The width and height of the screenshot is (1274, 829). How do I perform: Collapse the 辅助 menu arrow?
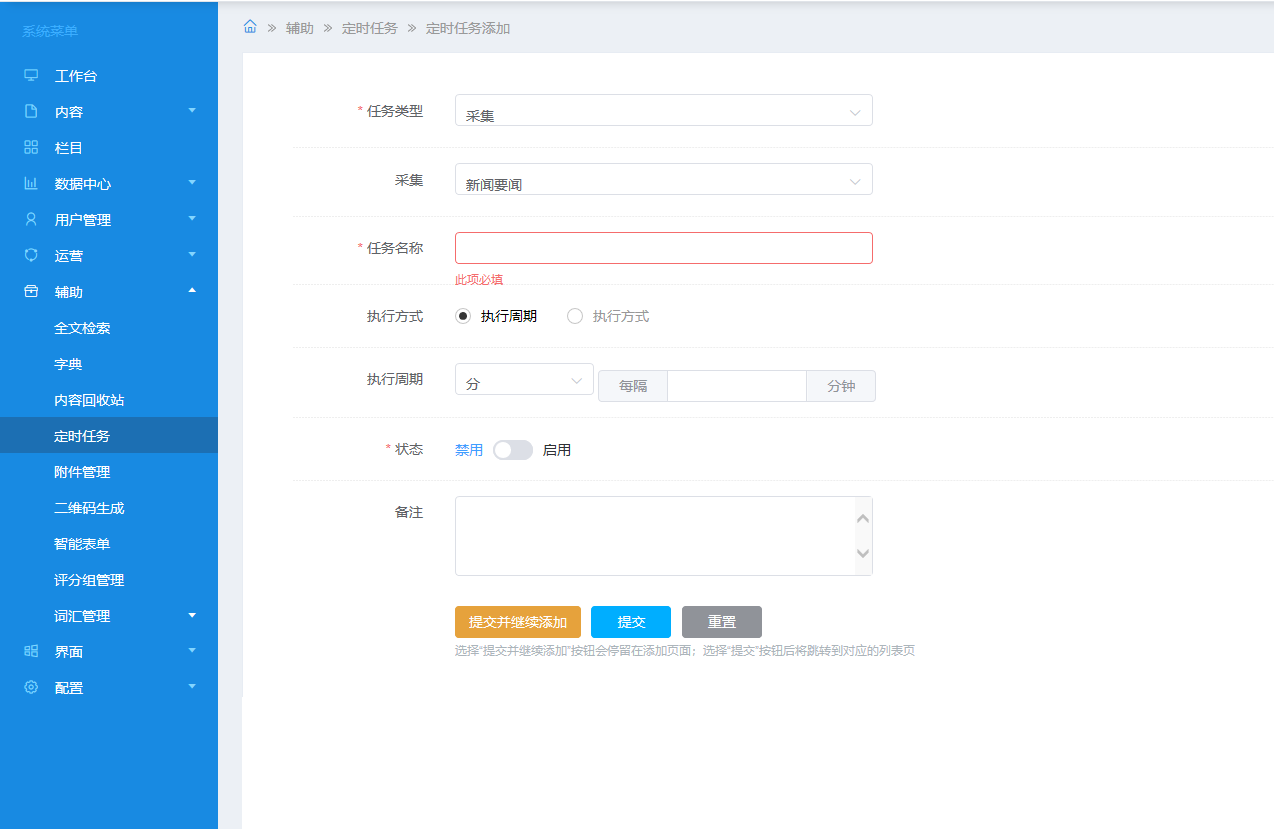point(192,290)
